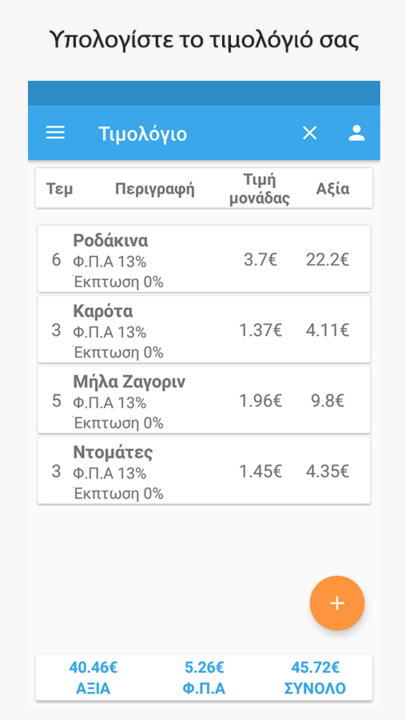Click the 1.37€ unit price of Καρότα
Screen dimensions: 405x720
(260, 330)
